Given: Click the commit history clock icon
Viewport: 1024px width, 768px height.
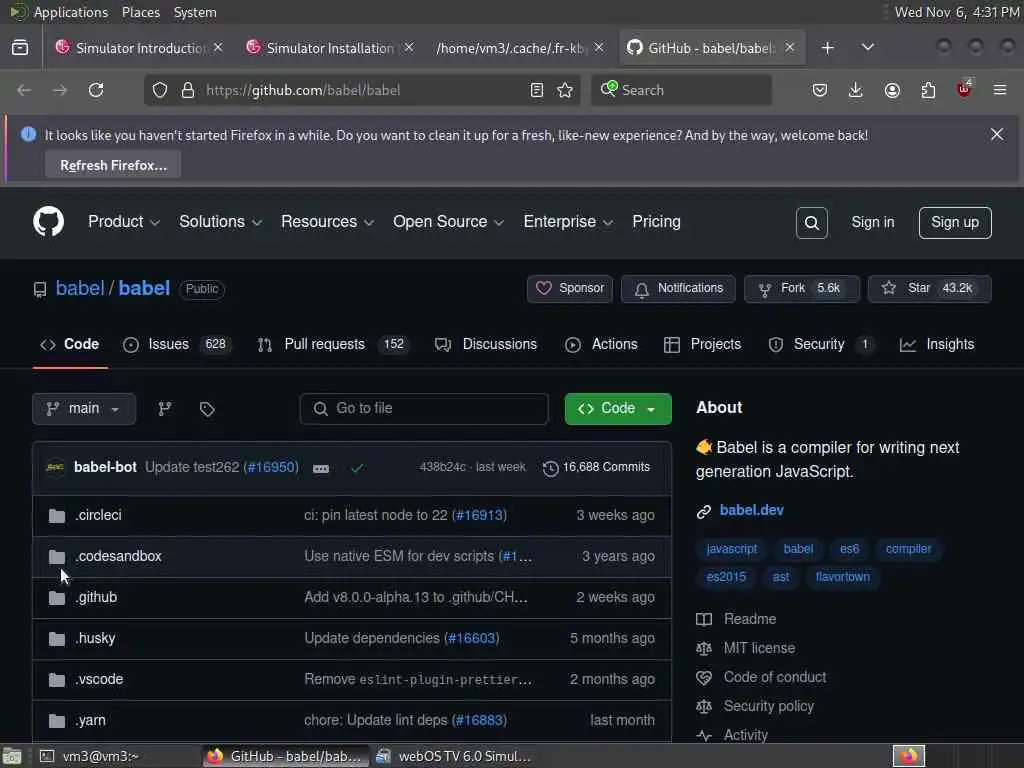Looking at the screenshot, I should pos(551,468).
